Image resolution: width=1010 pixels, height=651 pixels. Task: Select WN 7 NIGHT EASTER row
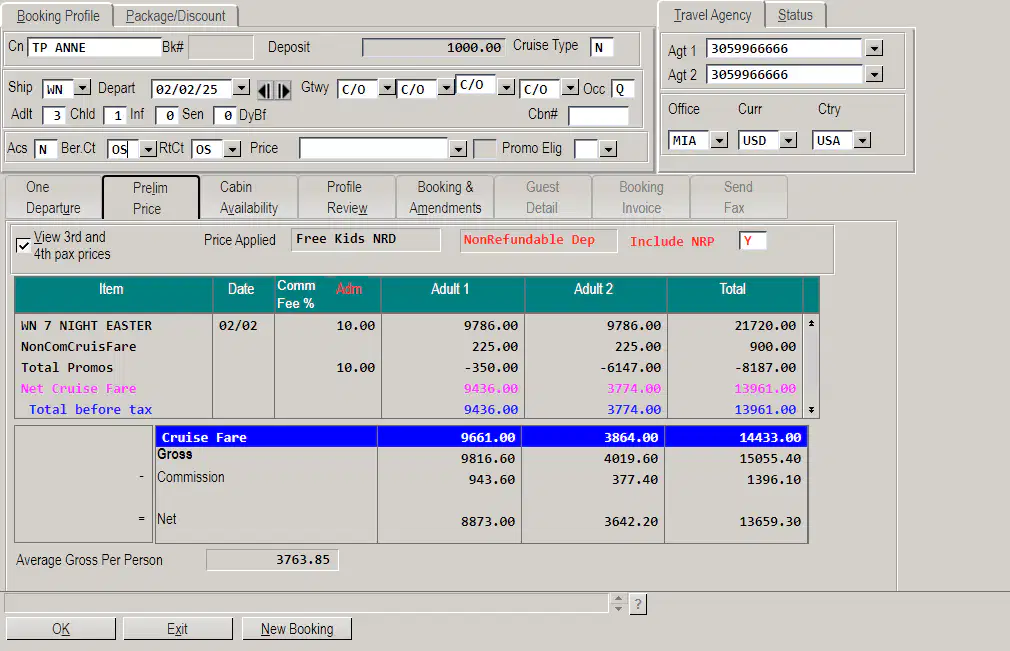pyautogui.click(x=408, y=325)
